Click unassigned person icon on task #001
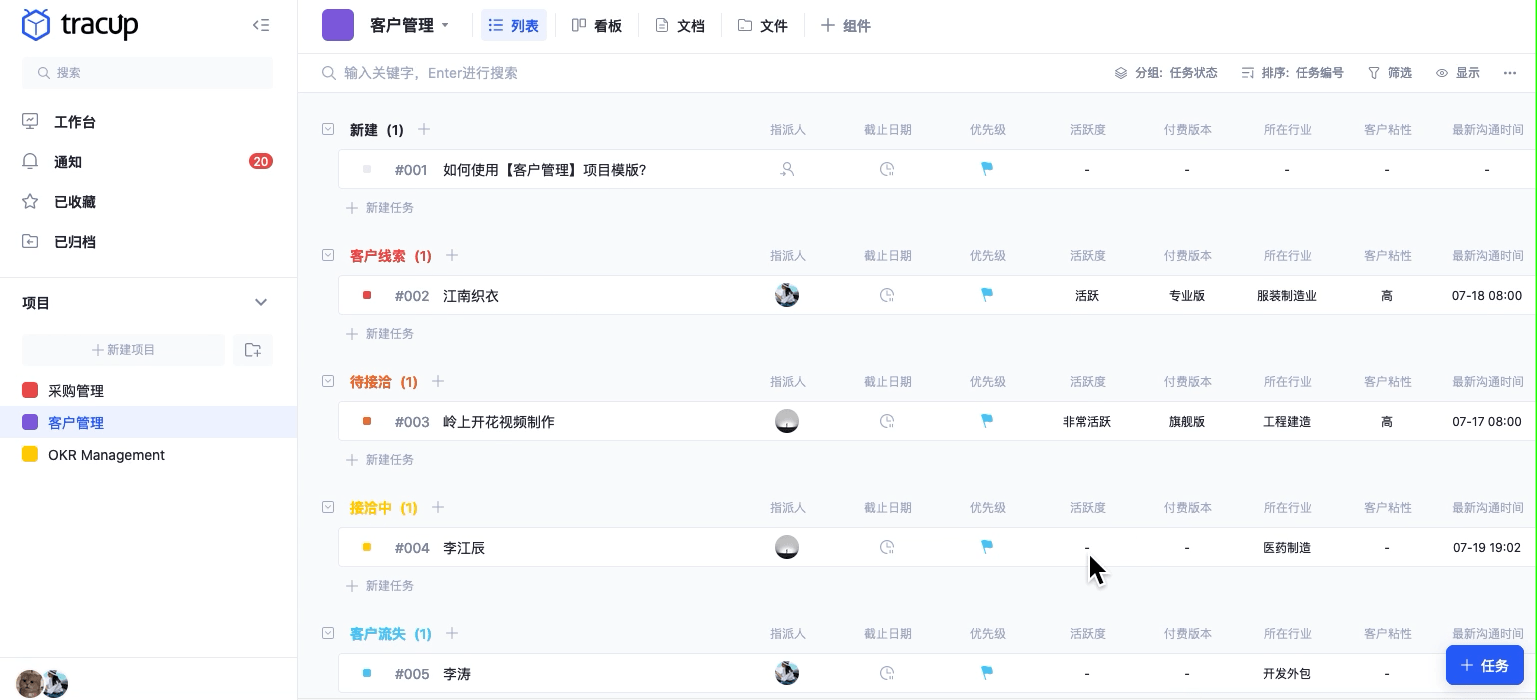Screen dimensions: 1537x700 [787, 170]
